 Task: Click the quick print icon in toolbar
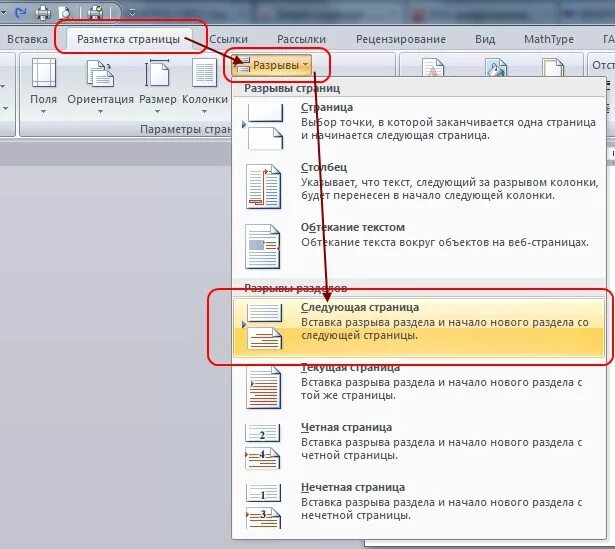coord(43,13)
